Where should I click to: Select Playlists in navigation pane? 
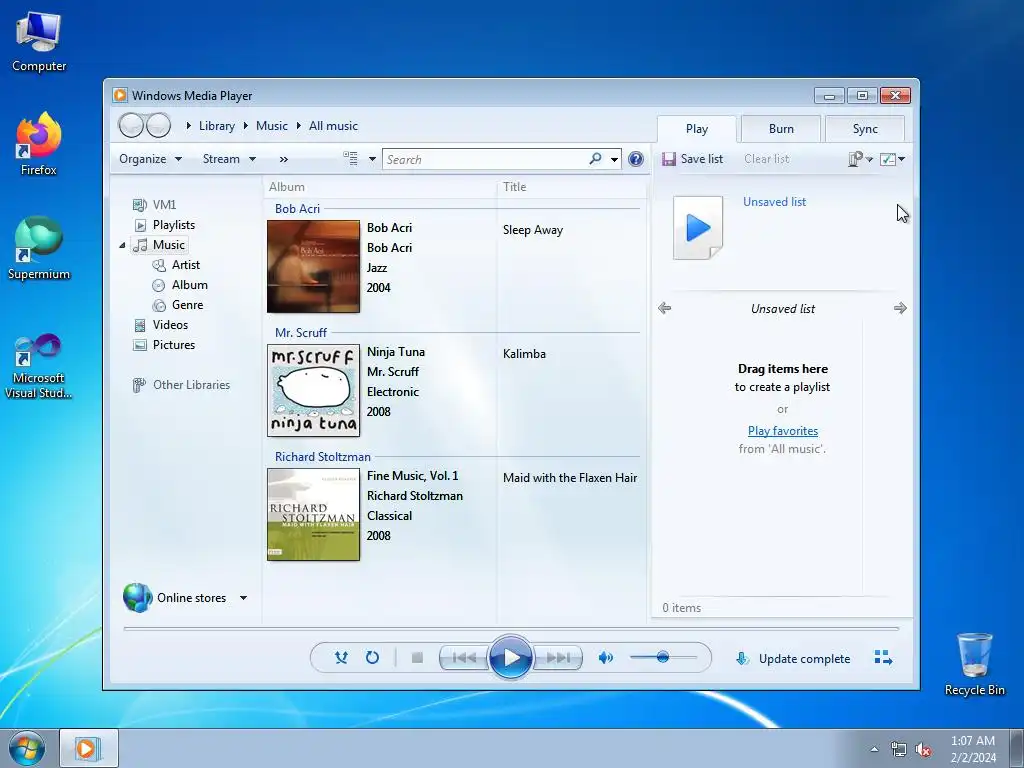coord(165,225)
